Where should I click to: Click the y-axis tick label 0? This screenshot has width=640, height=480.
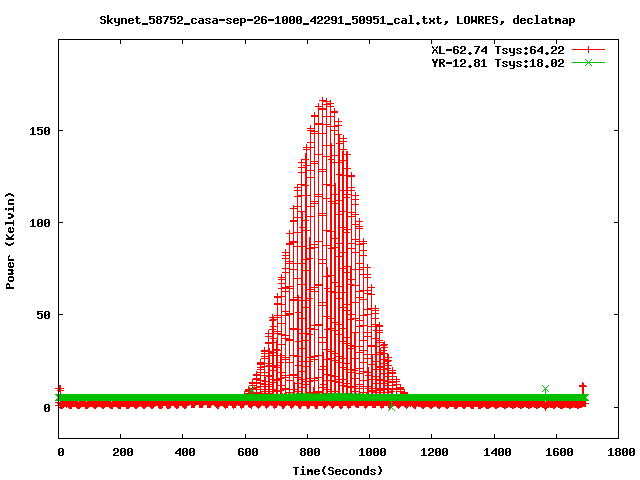[x=47, y=408]
